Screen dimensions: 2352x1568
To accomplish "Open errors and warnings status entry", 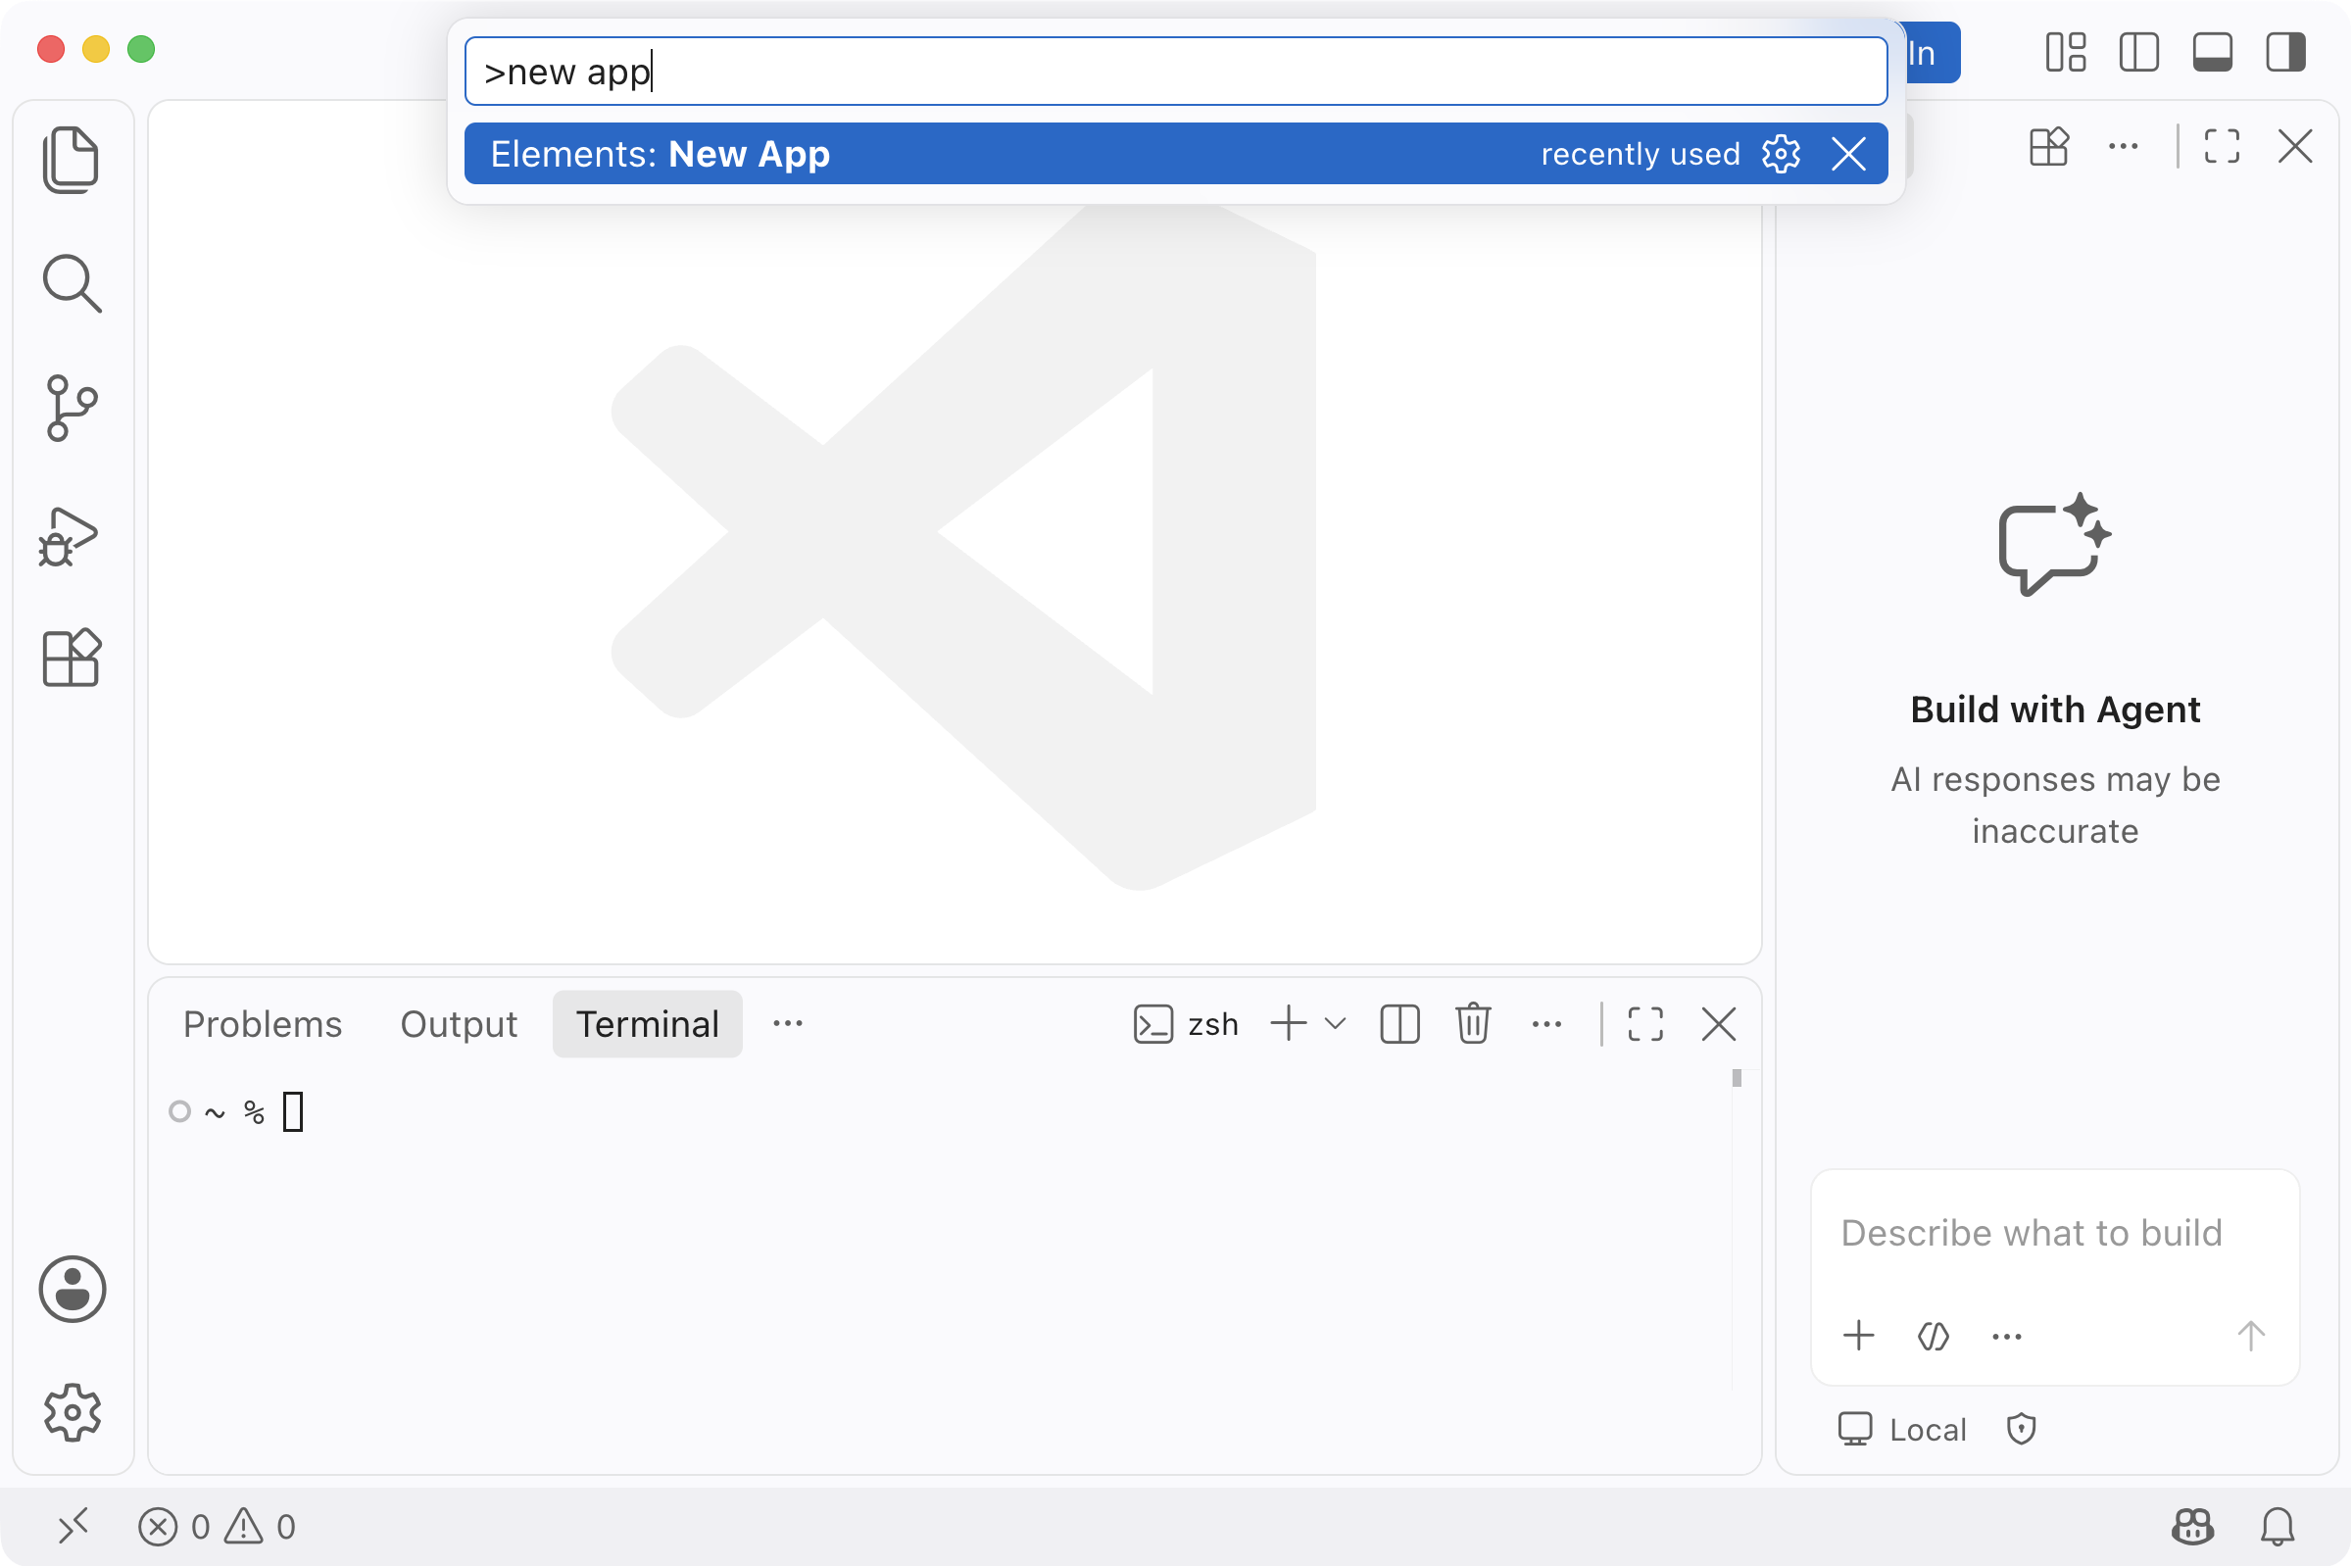I will [217, 1526].
